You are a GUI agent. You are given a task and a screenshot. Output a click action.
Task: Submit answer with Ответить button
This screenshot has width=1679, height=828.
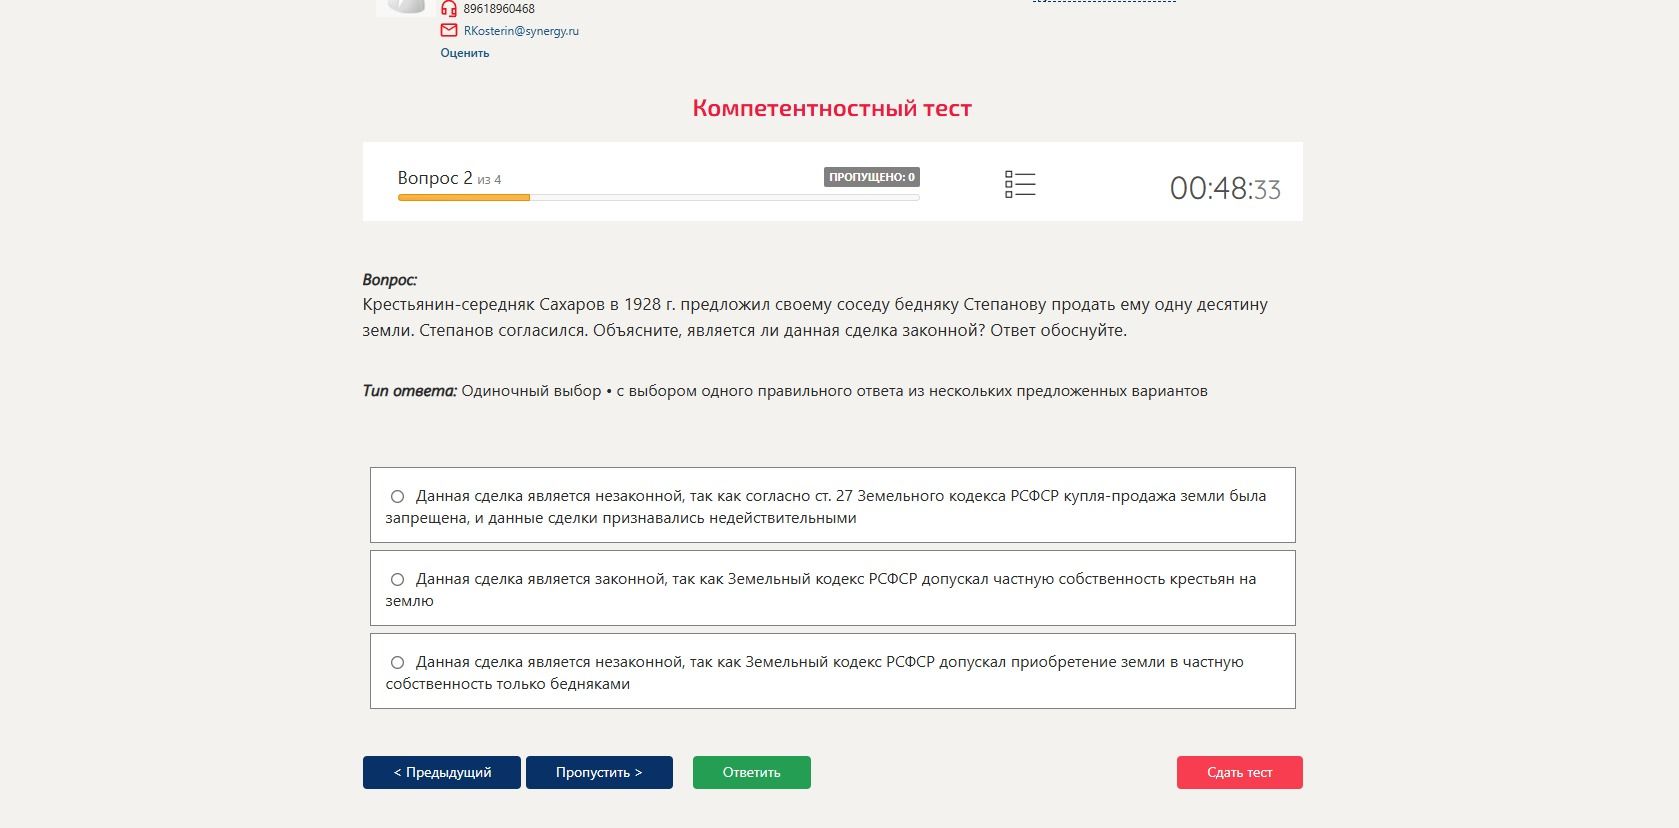pos(752,772)
